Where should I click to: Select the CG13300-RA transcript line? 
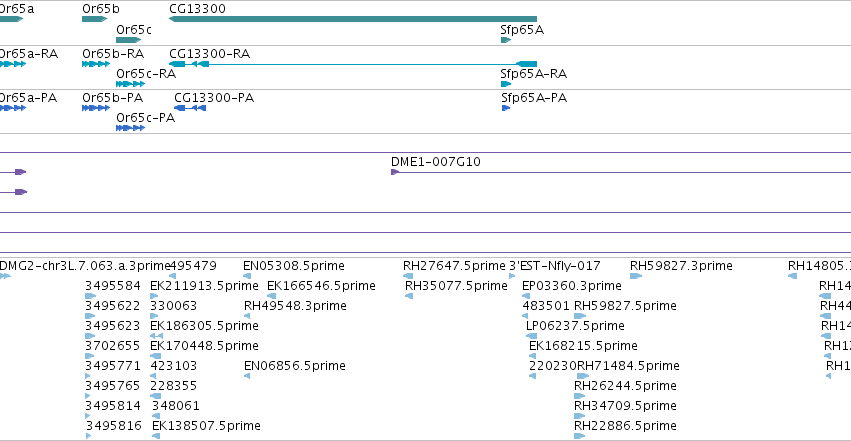tap(353, 64)
